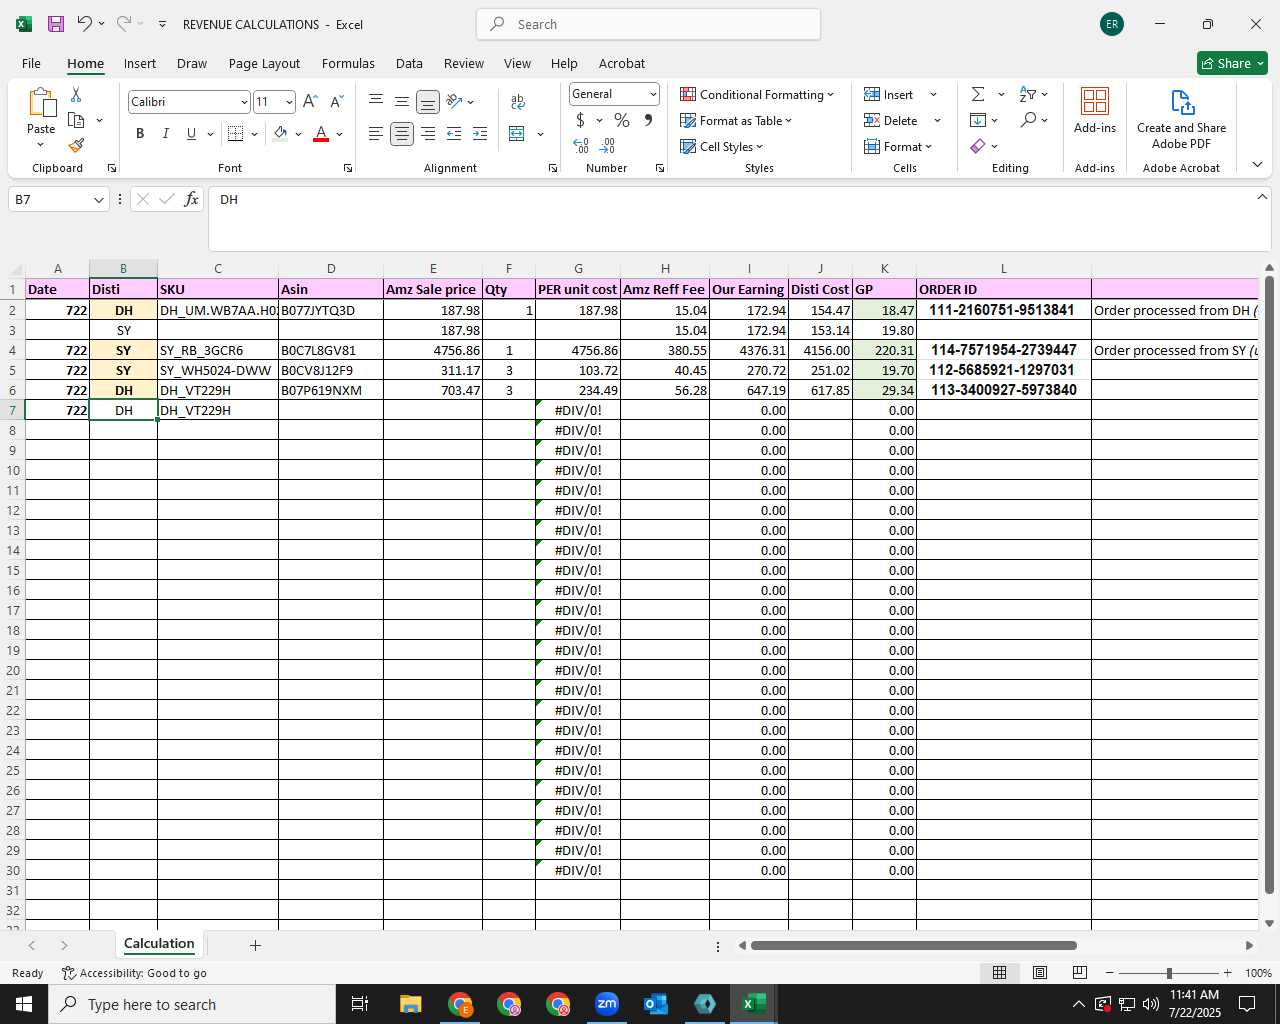Click the Search box in title bar
The height and width of the screenshot is (1024, 1280).
(x=648, y=24)
